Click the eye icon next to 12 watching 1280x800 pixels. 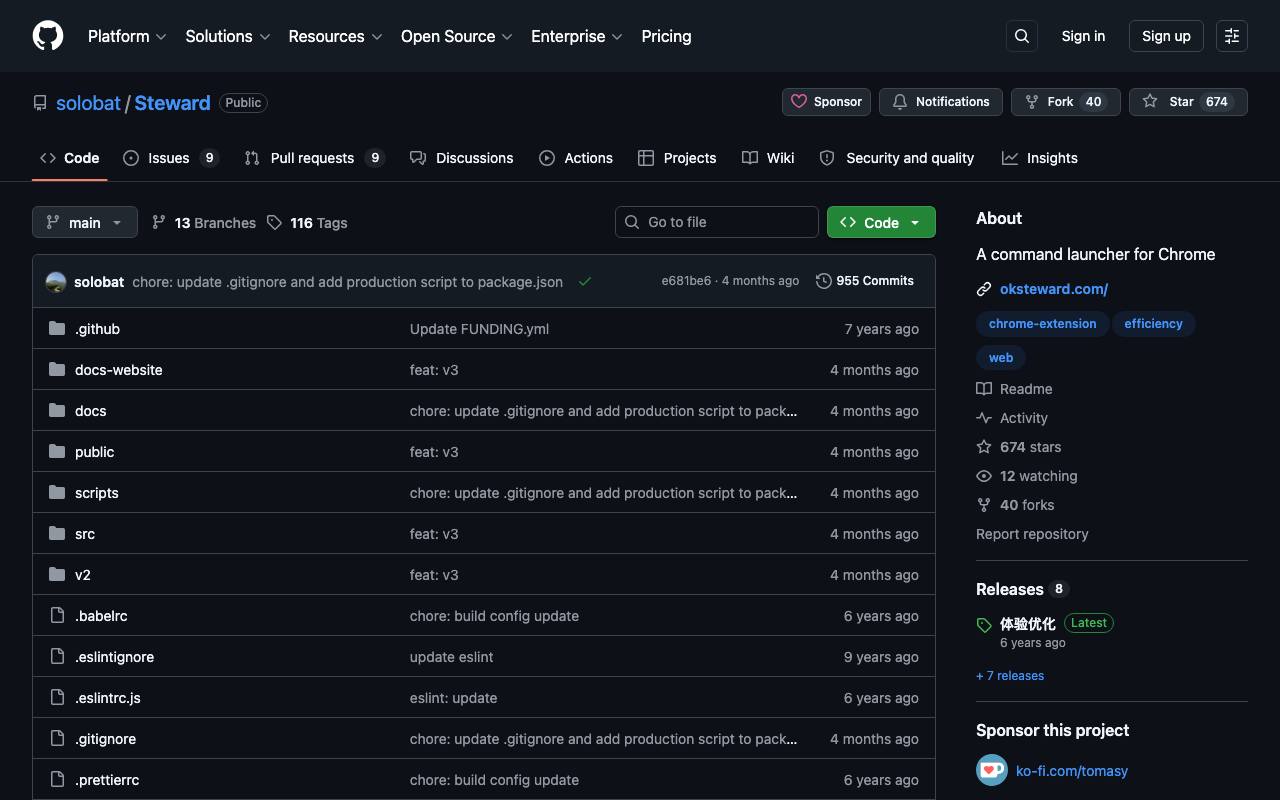click(984, 476)
